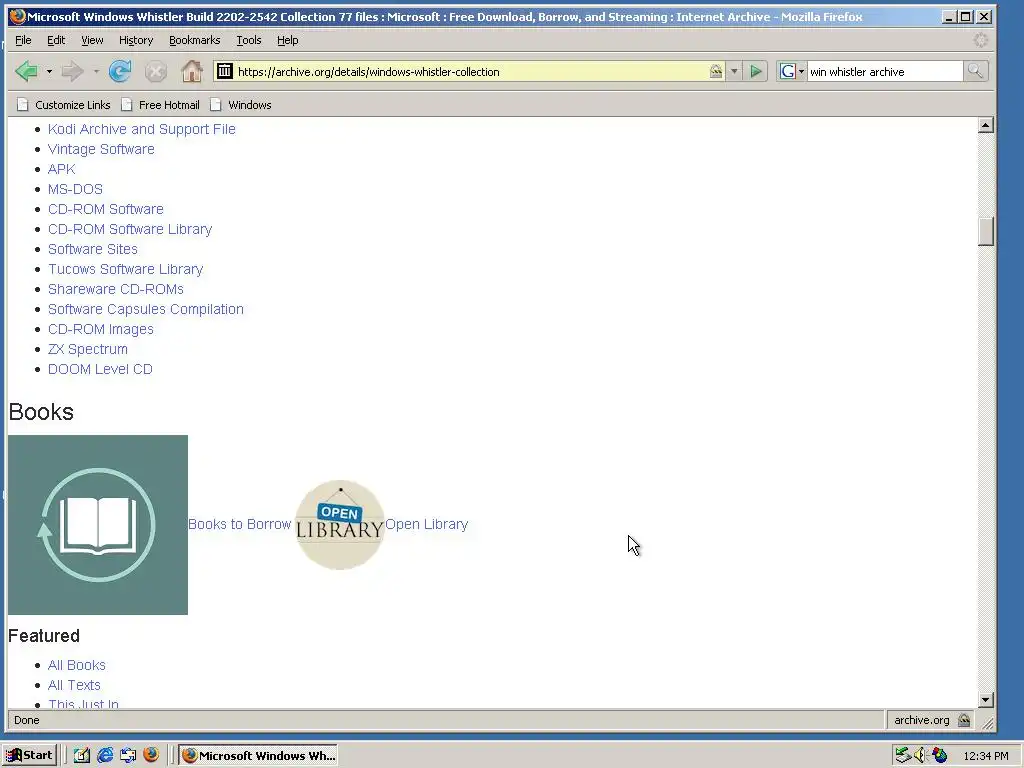Click the Firefox icon in title bar
This screenshot has width=1024, height=768.
tap(18, 16)
